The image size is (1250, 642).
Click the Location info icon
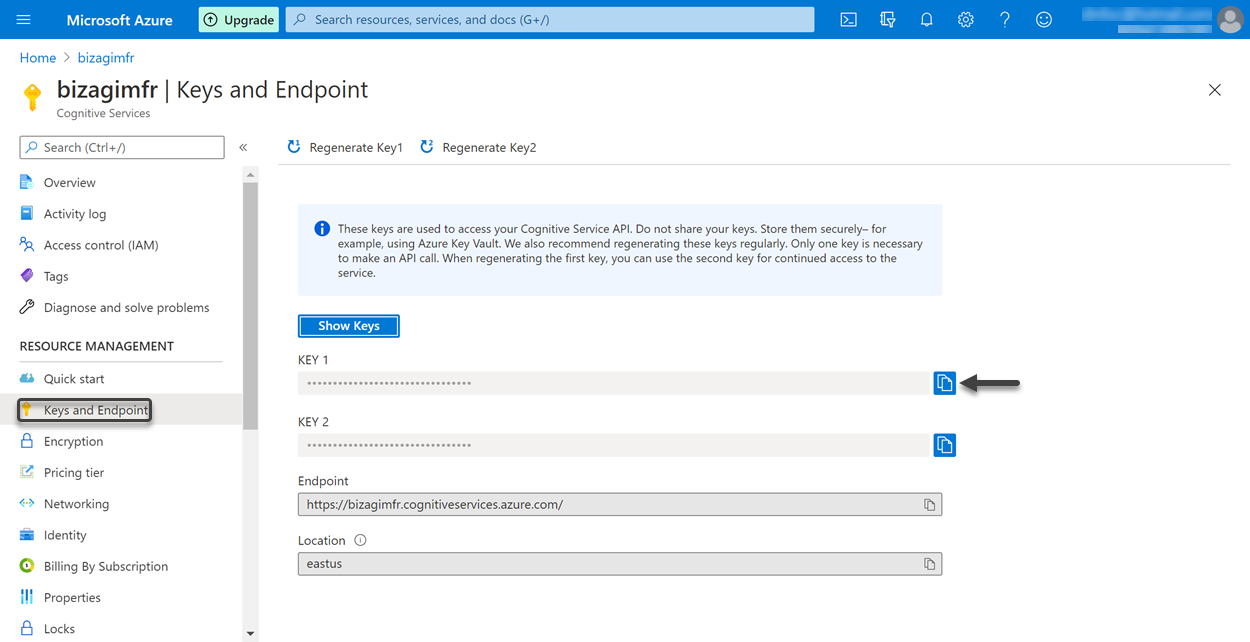[361, 540]
